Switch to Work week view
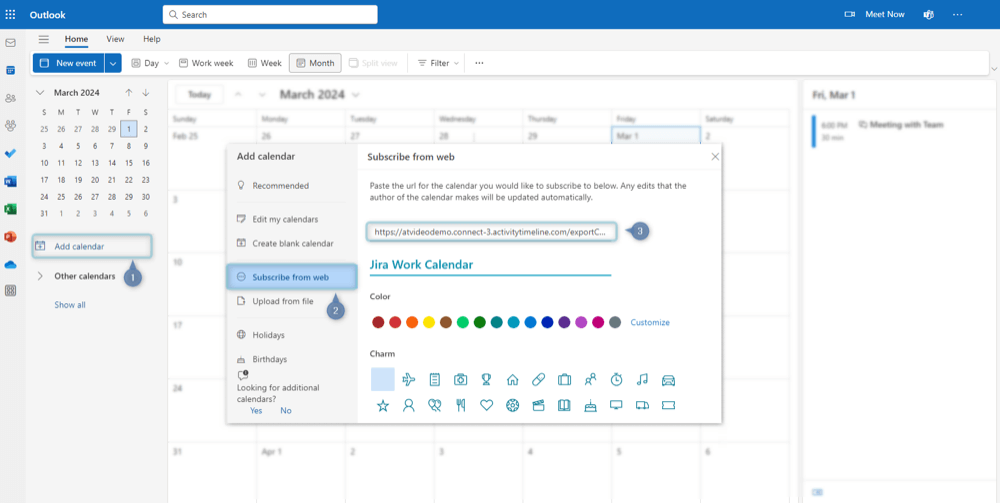 (206, 63)
